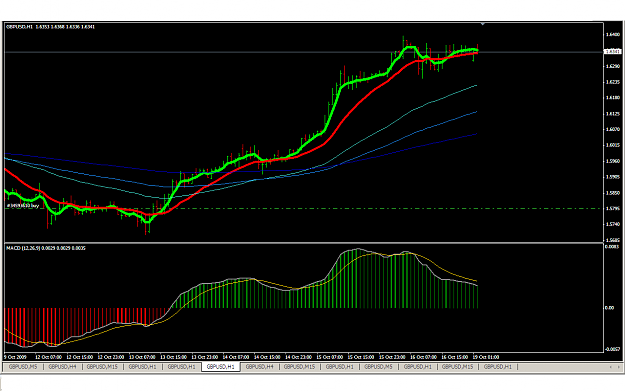Click the 0.00 MACD scale label
Screen dimensions: 625x391
point(609,308)
